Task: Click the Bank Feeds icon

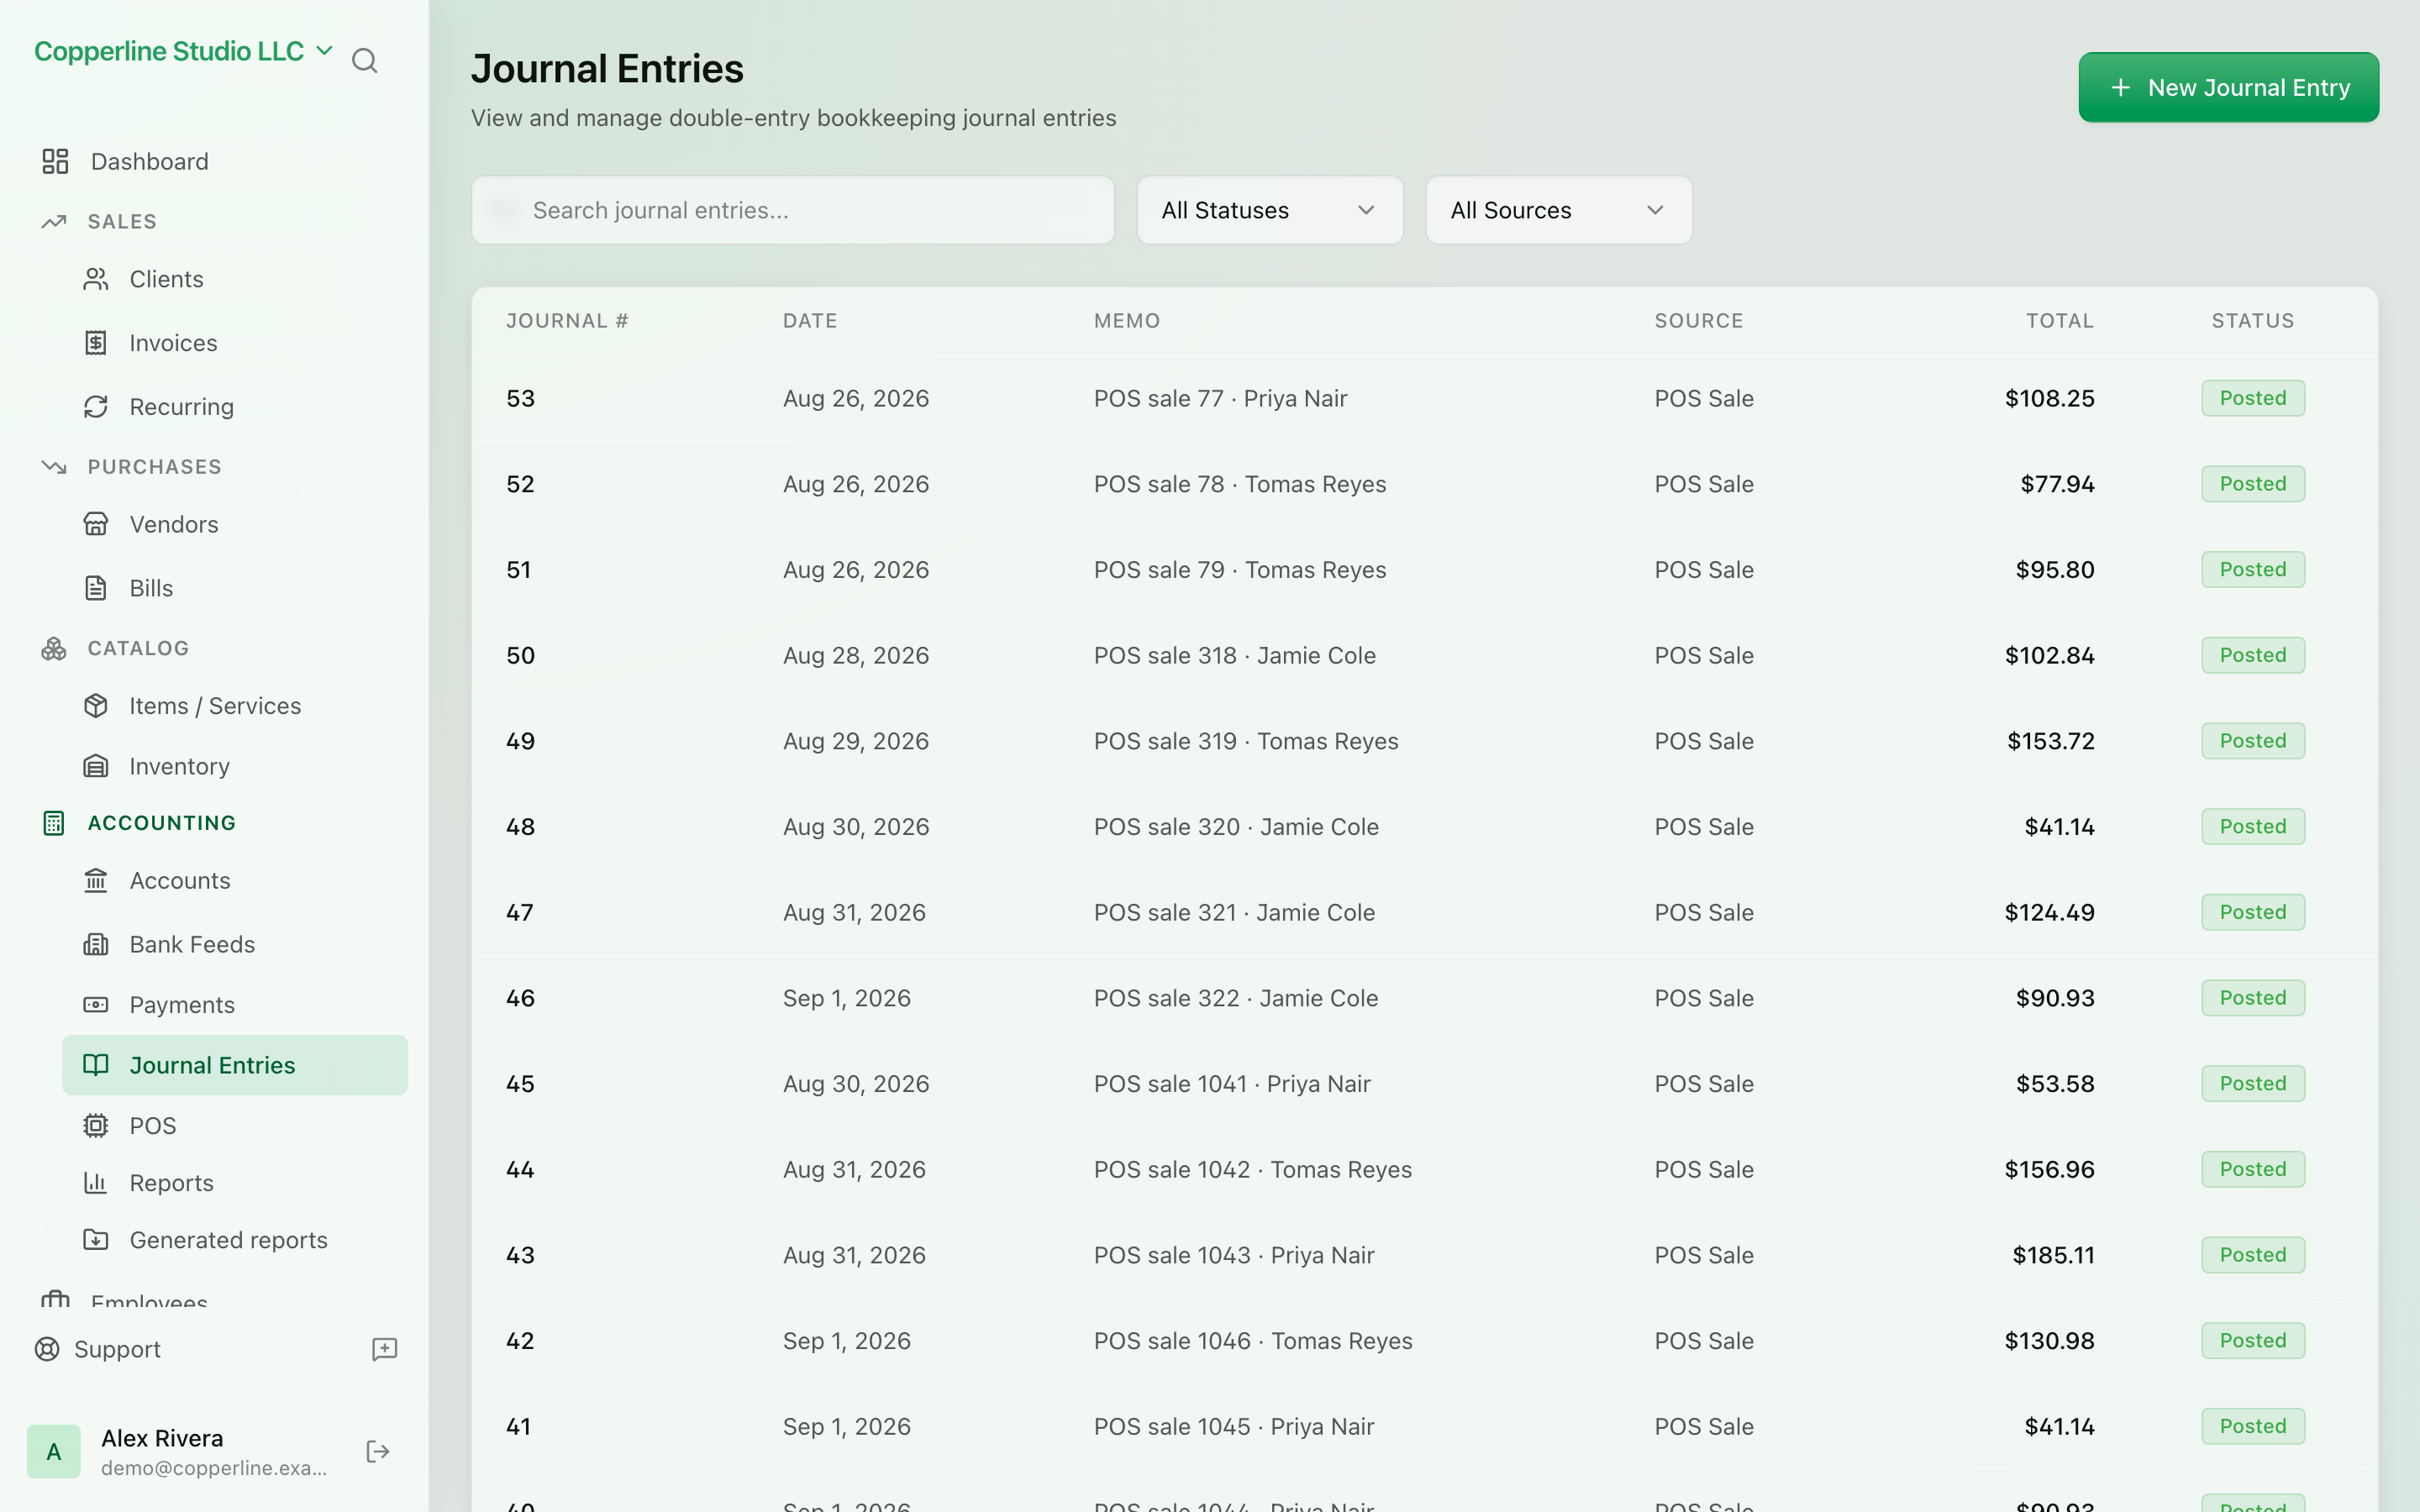Action: [x=96, y=944]
